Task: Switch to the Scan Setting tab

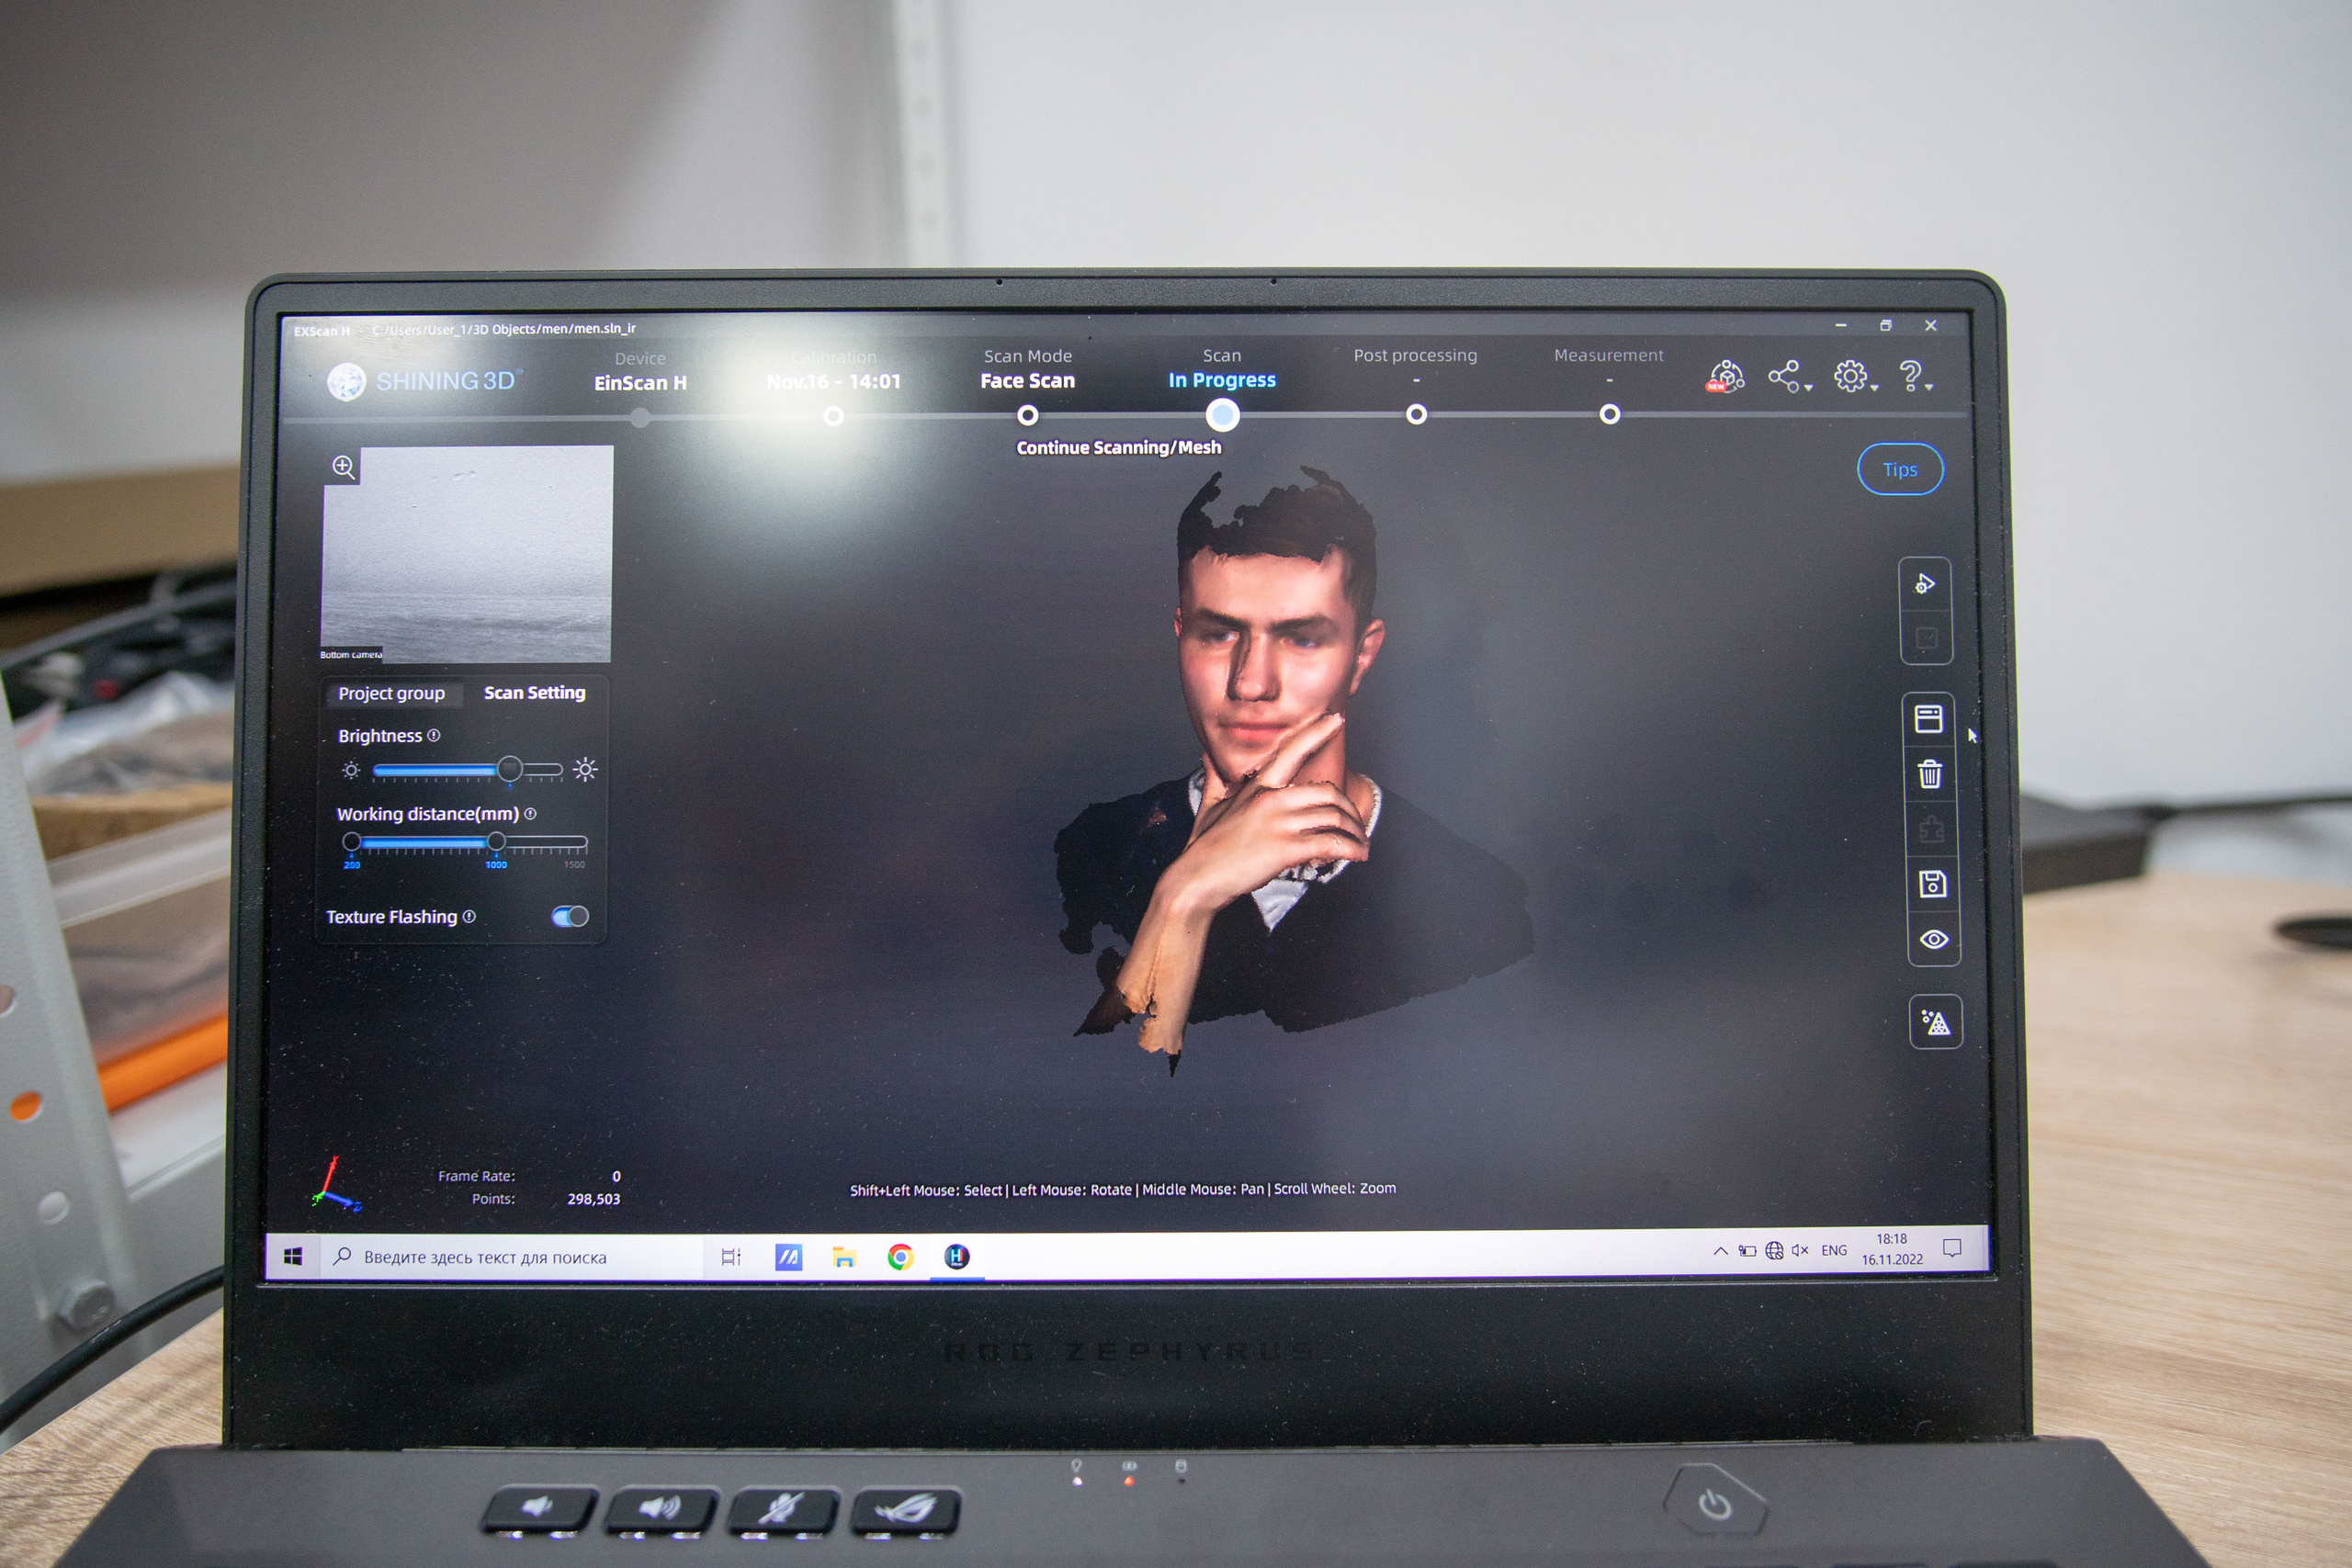Action: coord(534,692)
